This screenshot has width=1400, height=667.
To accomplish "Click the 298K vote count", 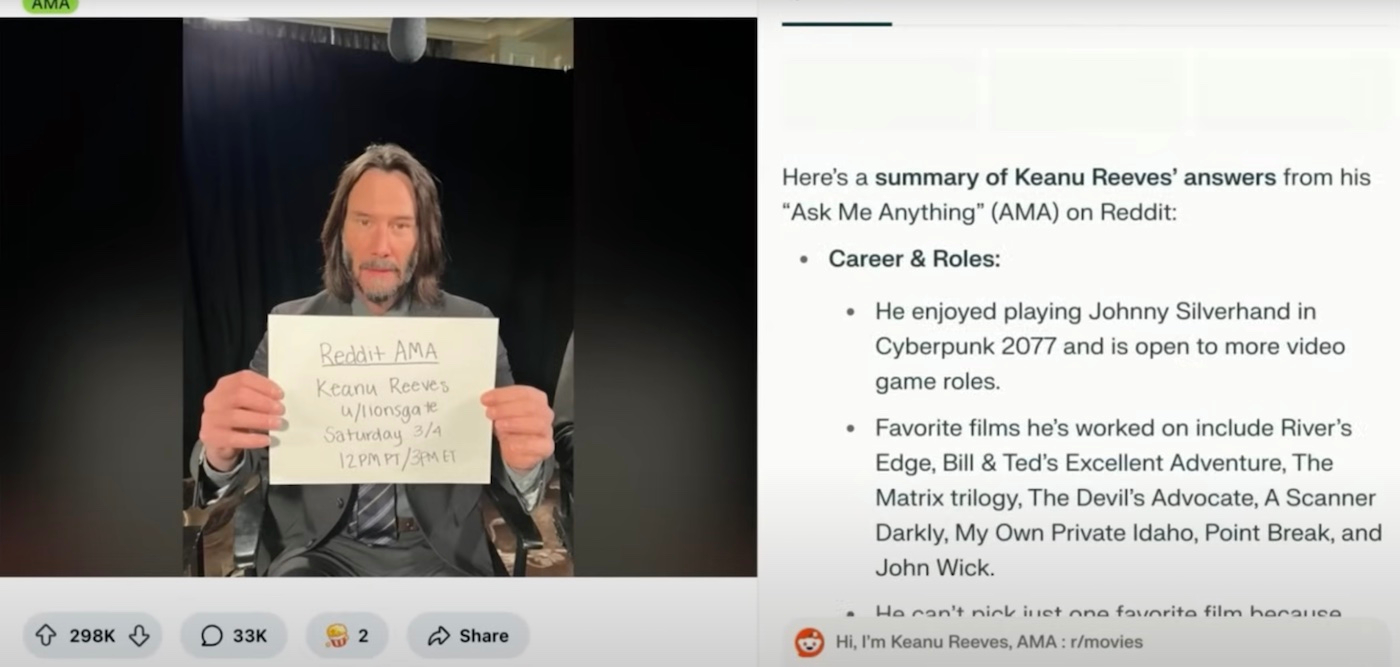I will 92,636.
